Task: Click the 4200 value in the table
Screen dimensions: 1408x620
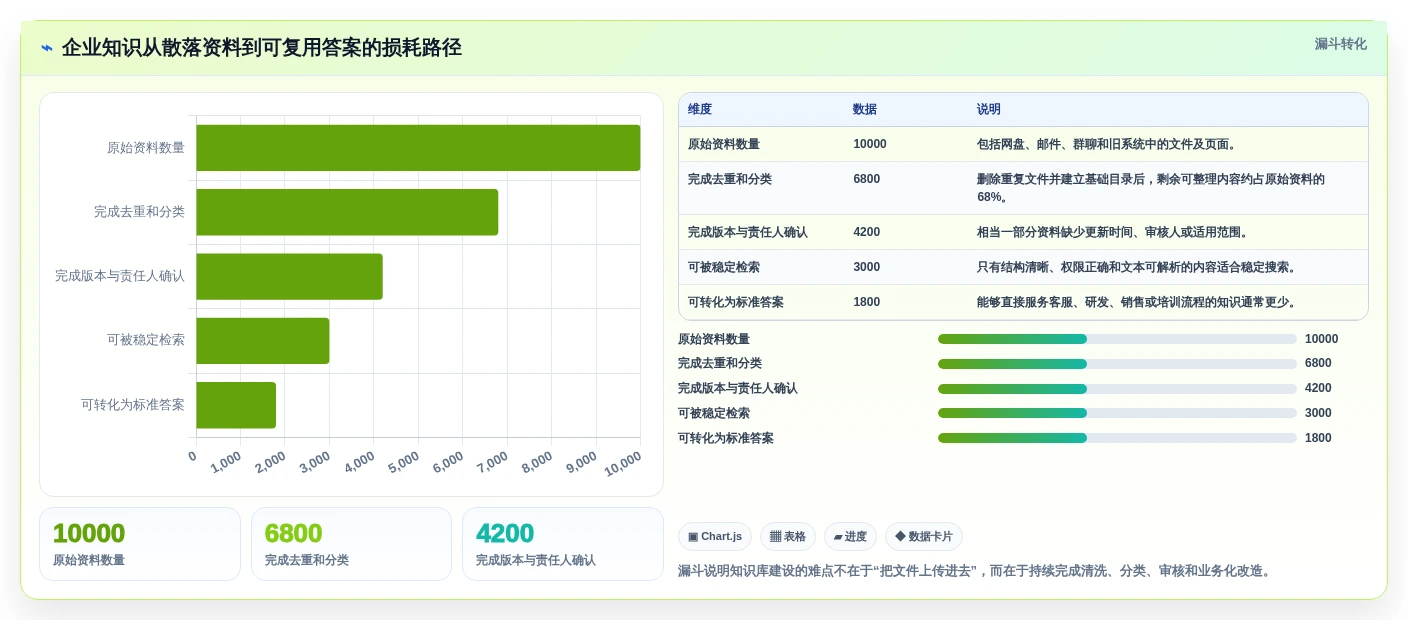Action: pos(867,232)
